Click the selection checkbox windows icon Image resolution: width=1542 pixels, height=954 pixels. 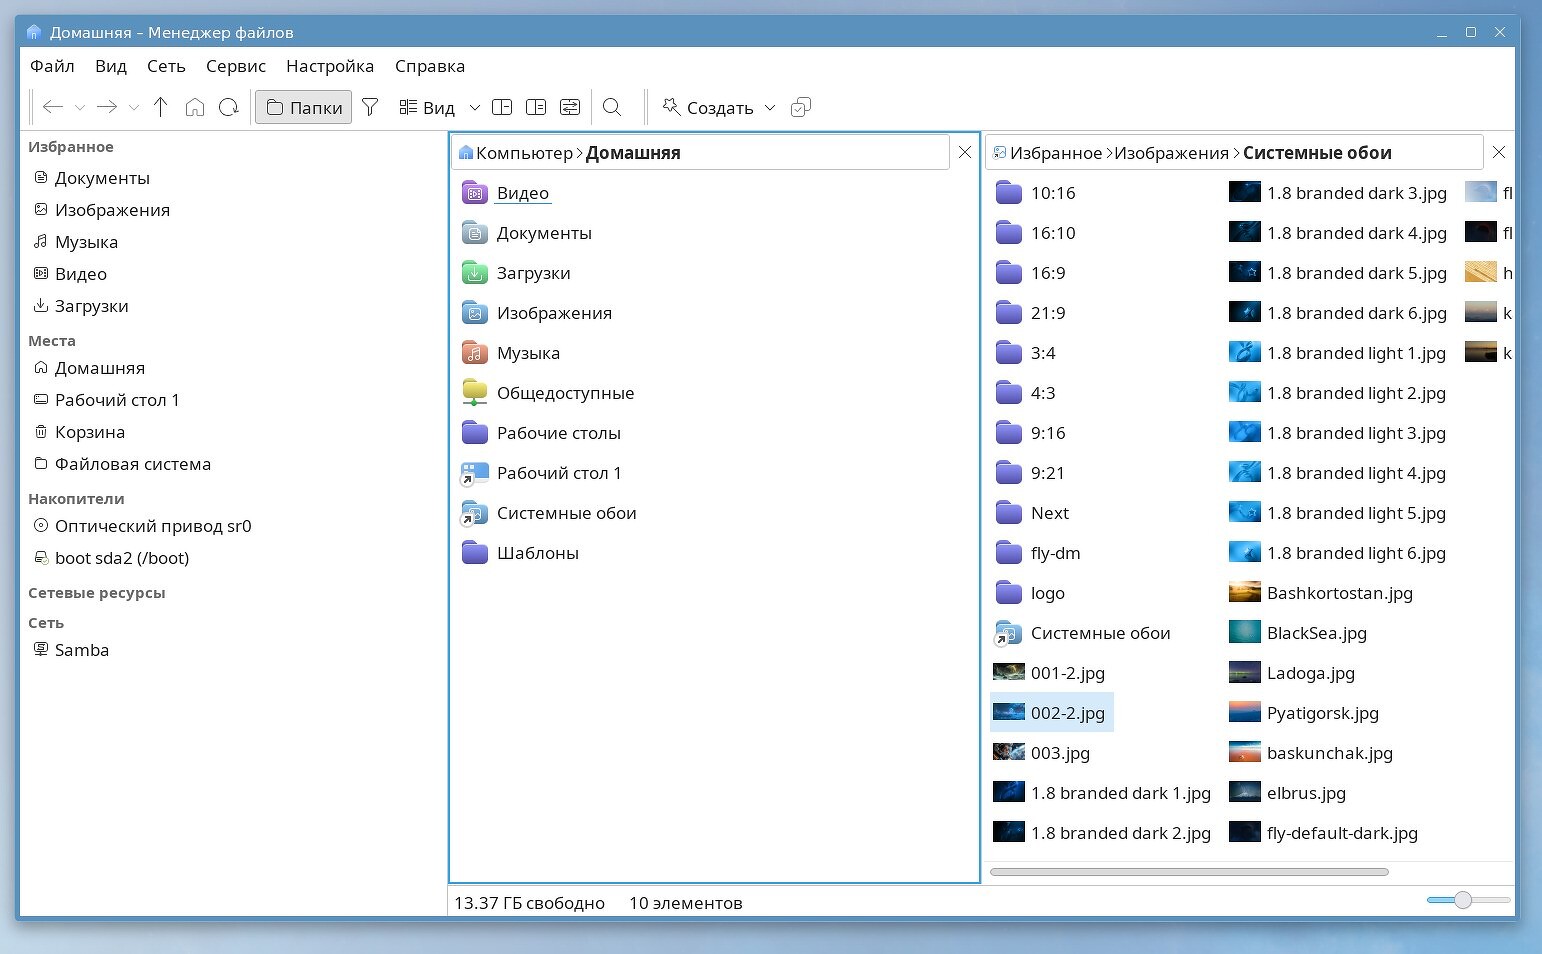tap(801, 107)
